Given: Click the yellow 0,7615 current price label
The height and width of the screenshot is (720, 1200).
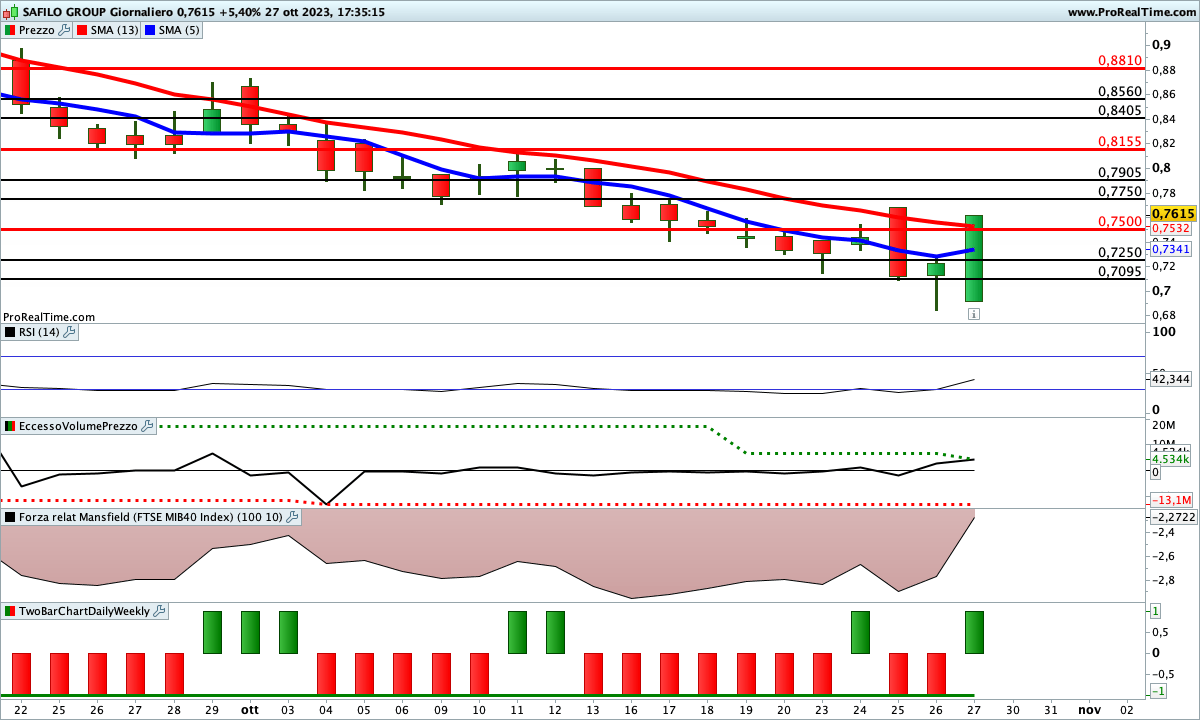Looking at the screenshot, I should tap(1172, 214).
